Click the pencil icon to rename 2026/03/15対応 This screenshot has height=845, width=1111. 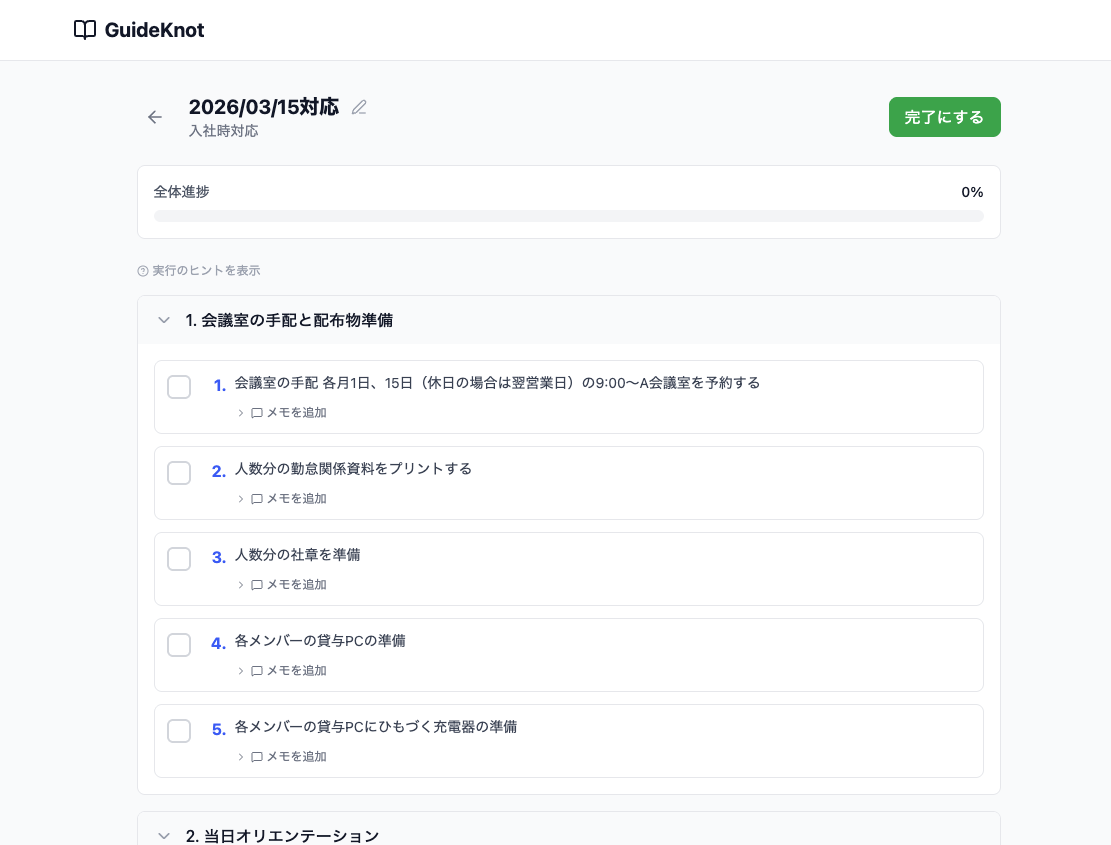coord(359,107)
